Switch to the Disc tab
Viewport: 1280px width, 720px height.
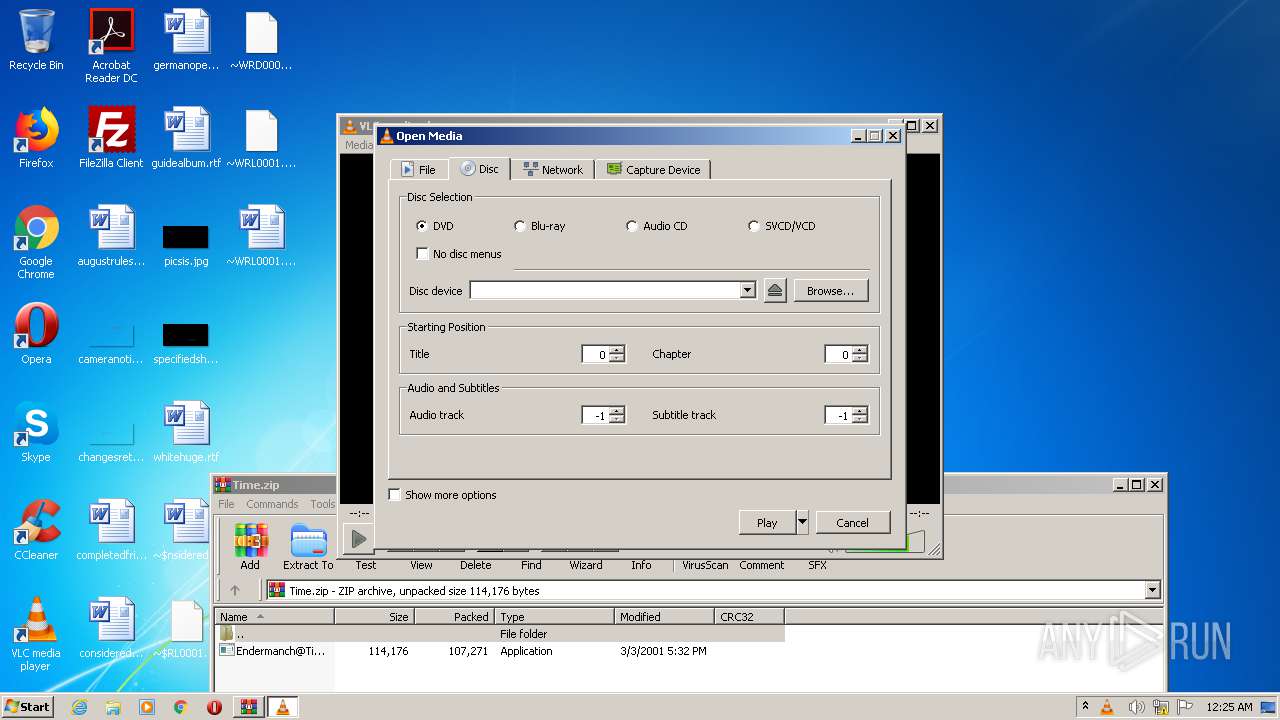coord(479,169)
